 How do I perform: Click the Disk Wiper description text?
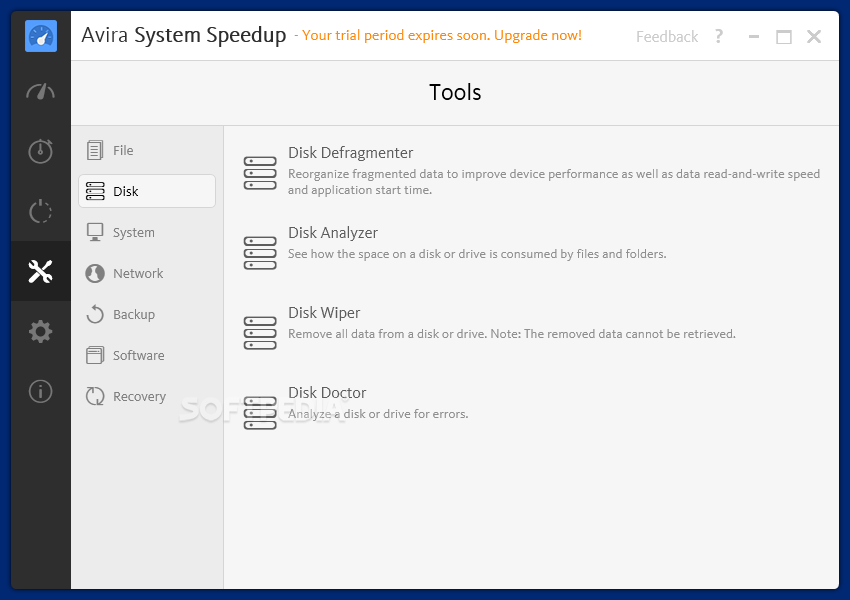click(x=512, y=334)
